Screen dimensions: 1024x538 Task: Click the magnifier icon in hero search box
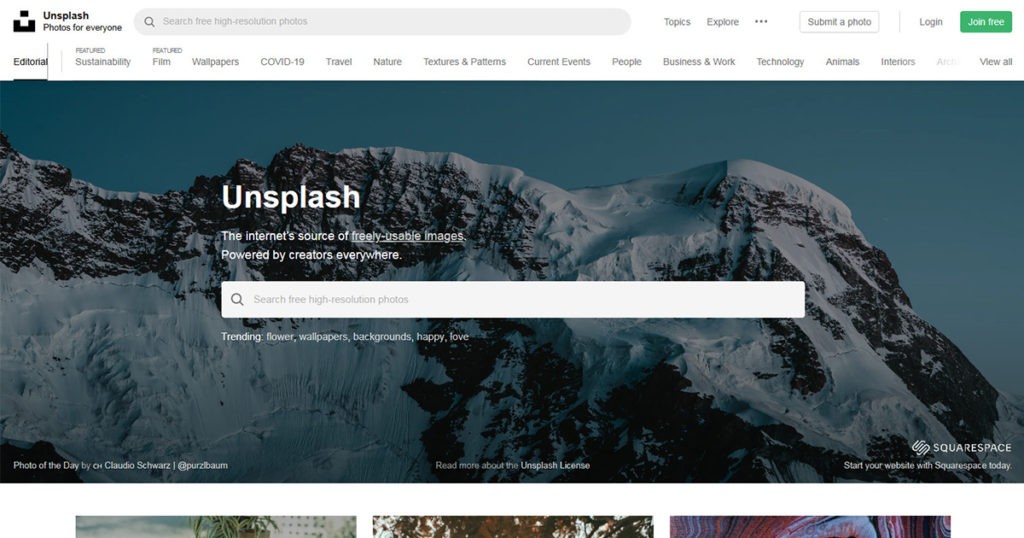[x=237, y=299]
